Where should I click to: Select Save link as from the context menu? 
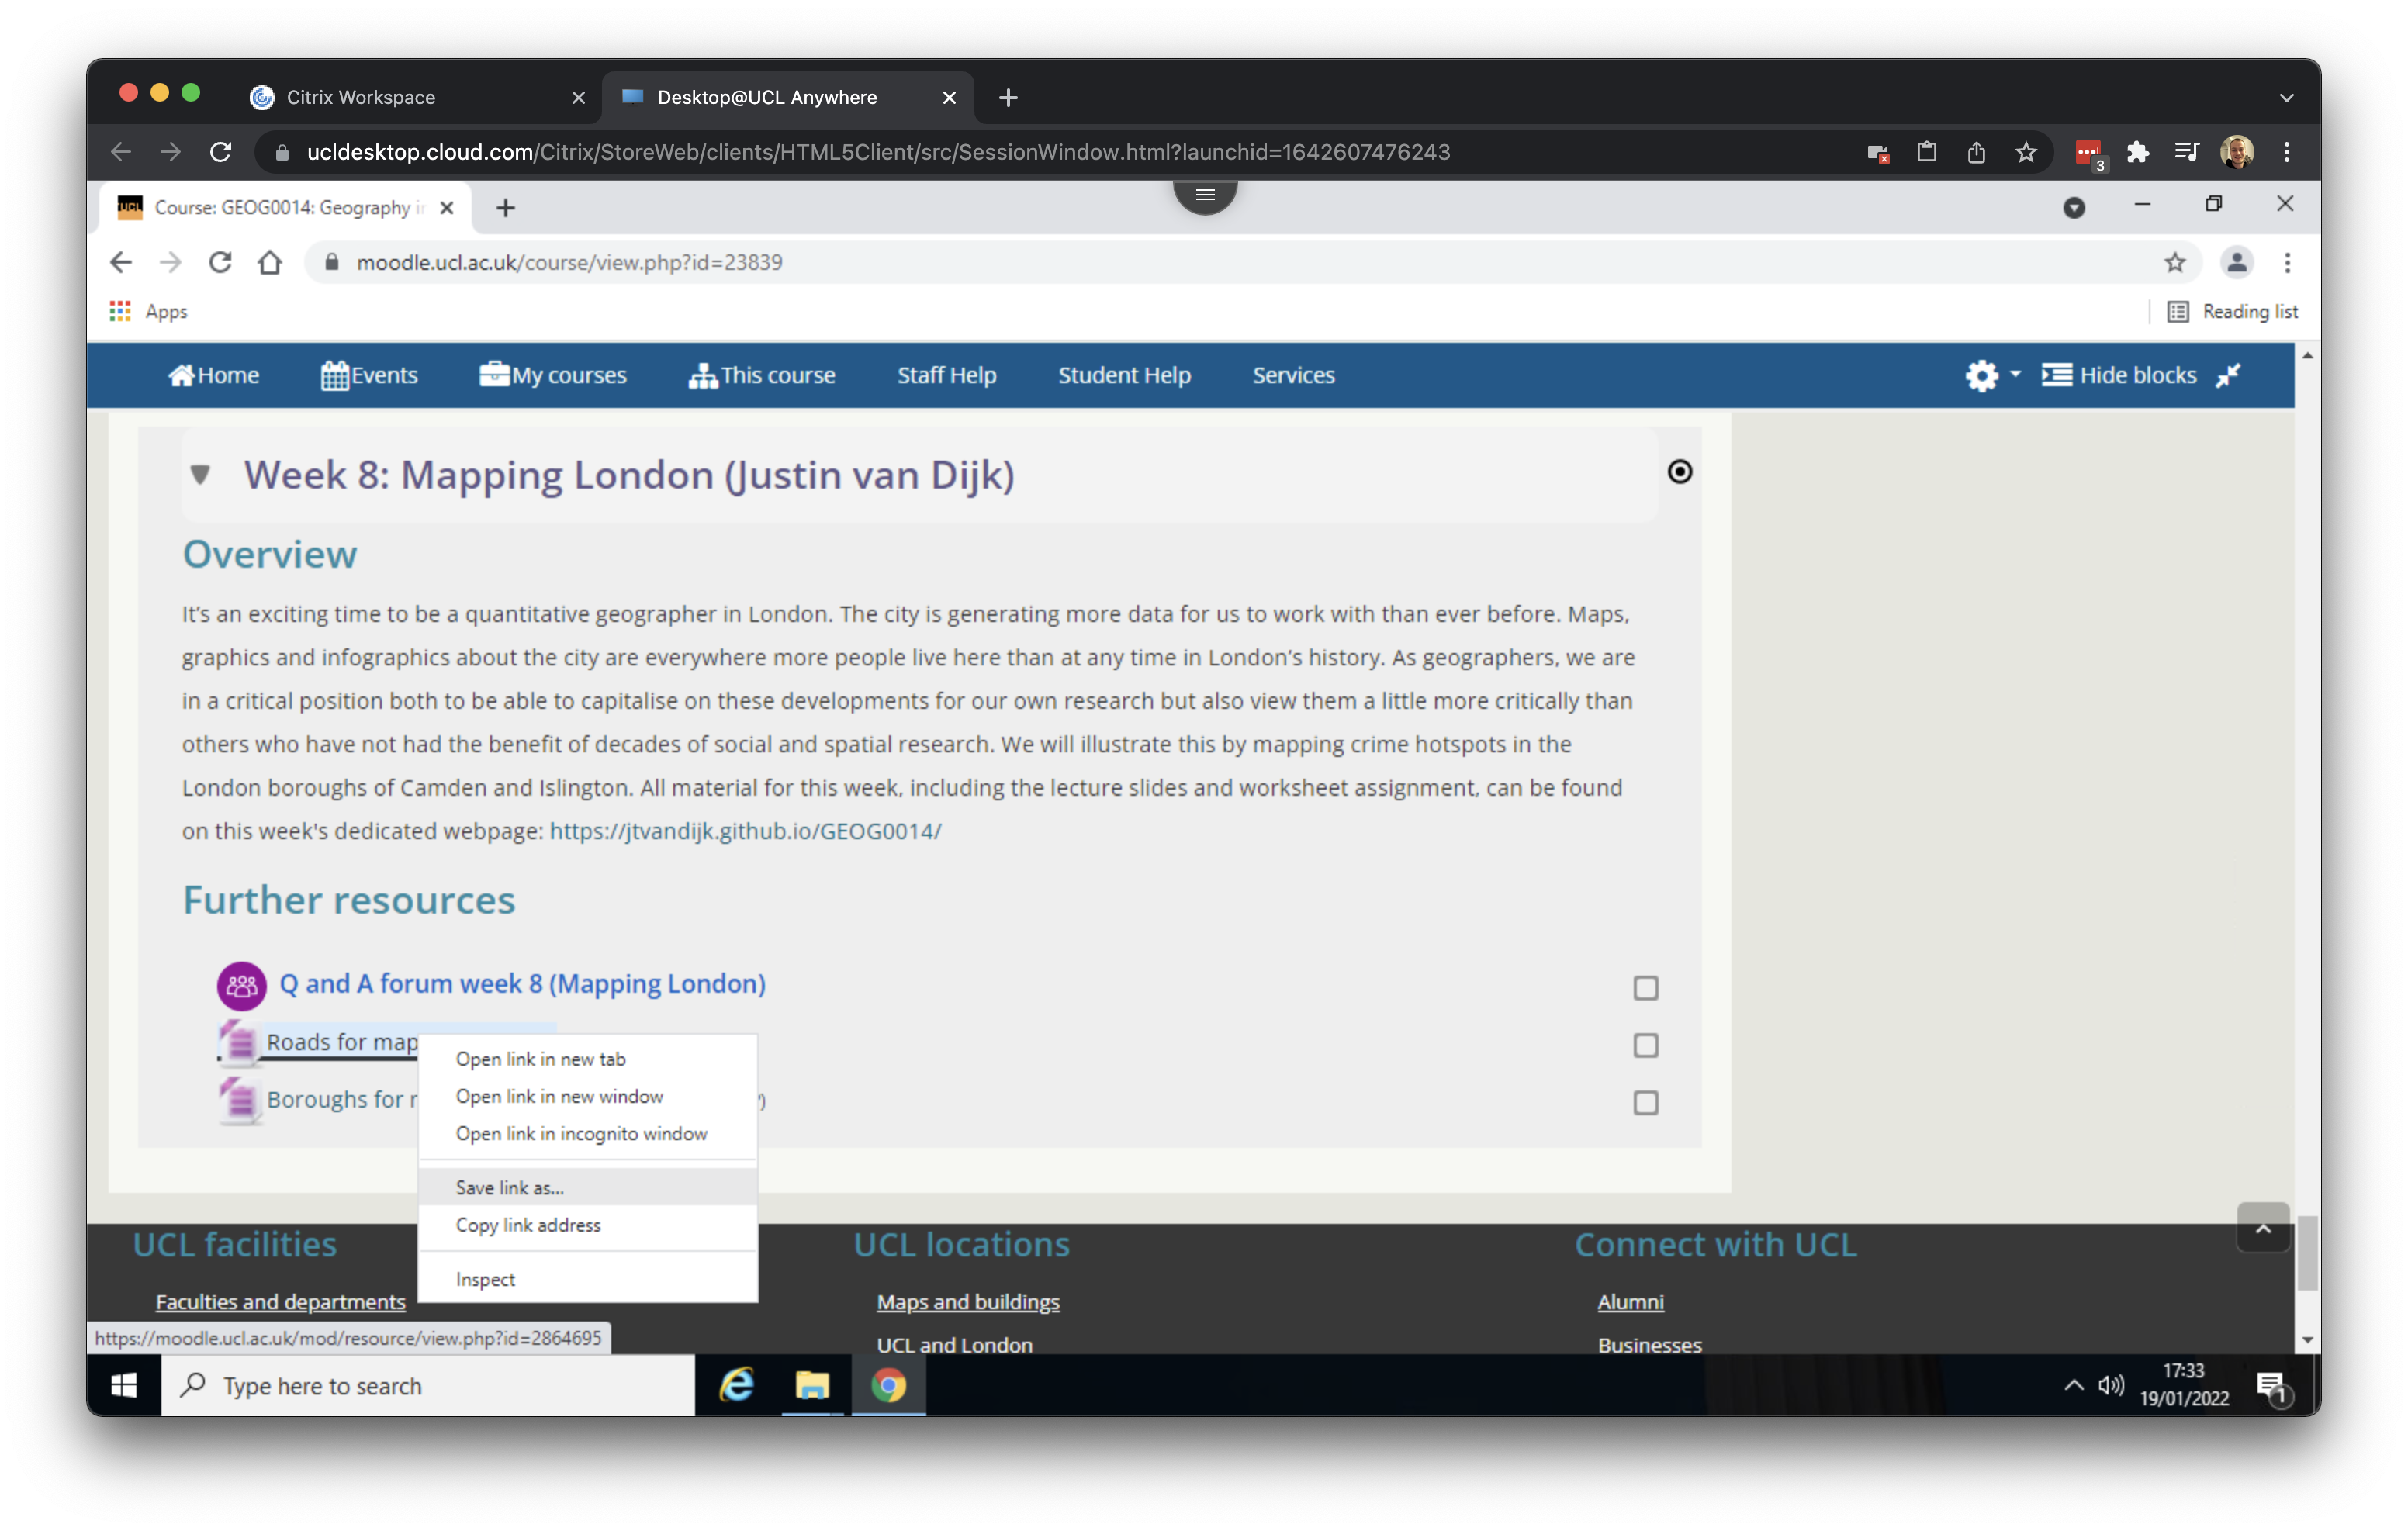click(509, 1188)
